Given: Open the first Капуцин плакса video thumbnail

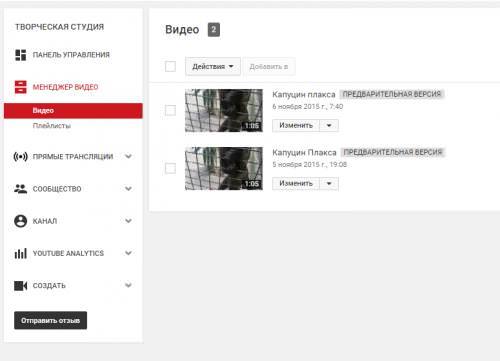Looking at the screenshot, I should (224, 110).
